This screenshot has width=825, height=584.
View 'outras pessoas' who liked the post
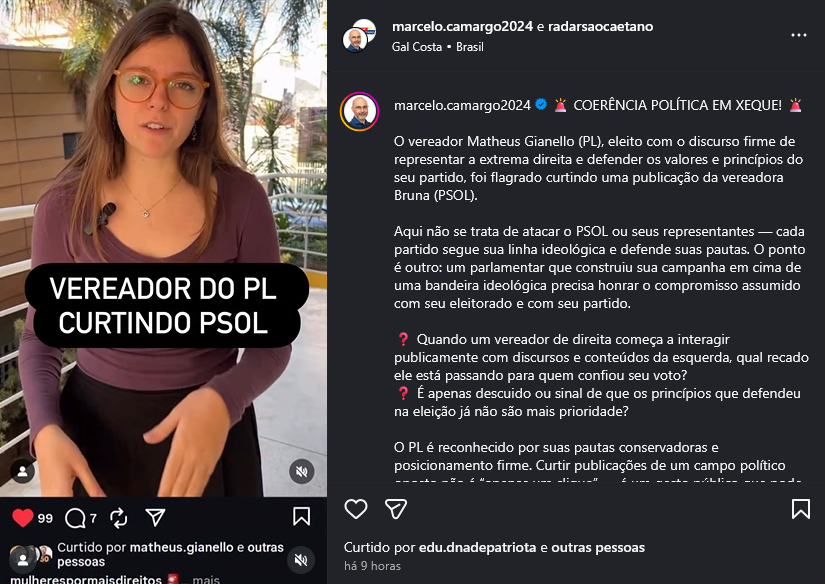[x=598, y=547]
